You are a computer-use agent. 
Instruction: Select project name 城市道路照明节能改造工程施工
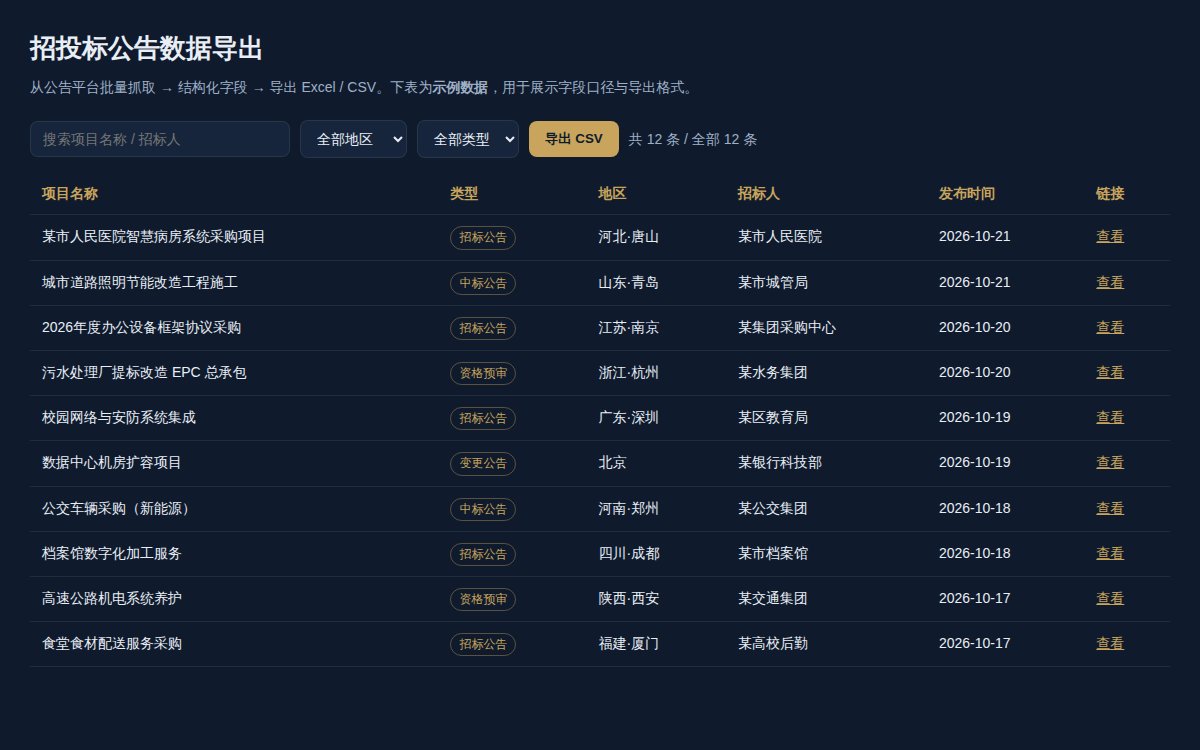pyautogui.click(x=140, y=283)
